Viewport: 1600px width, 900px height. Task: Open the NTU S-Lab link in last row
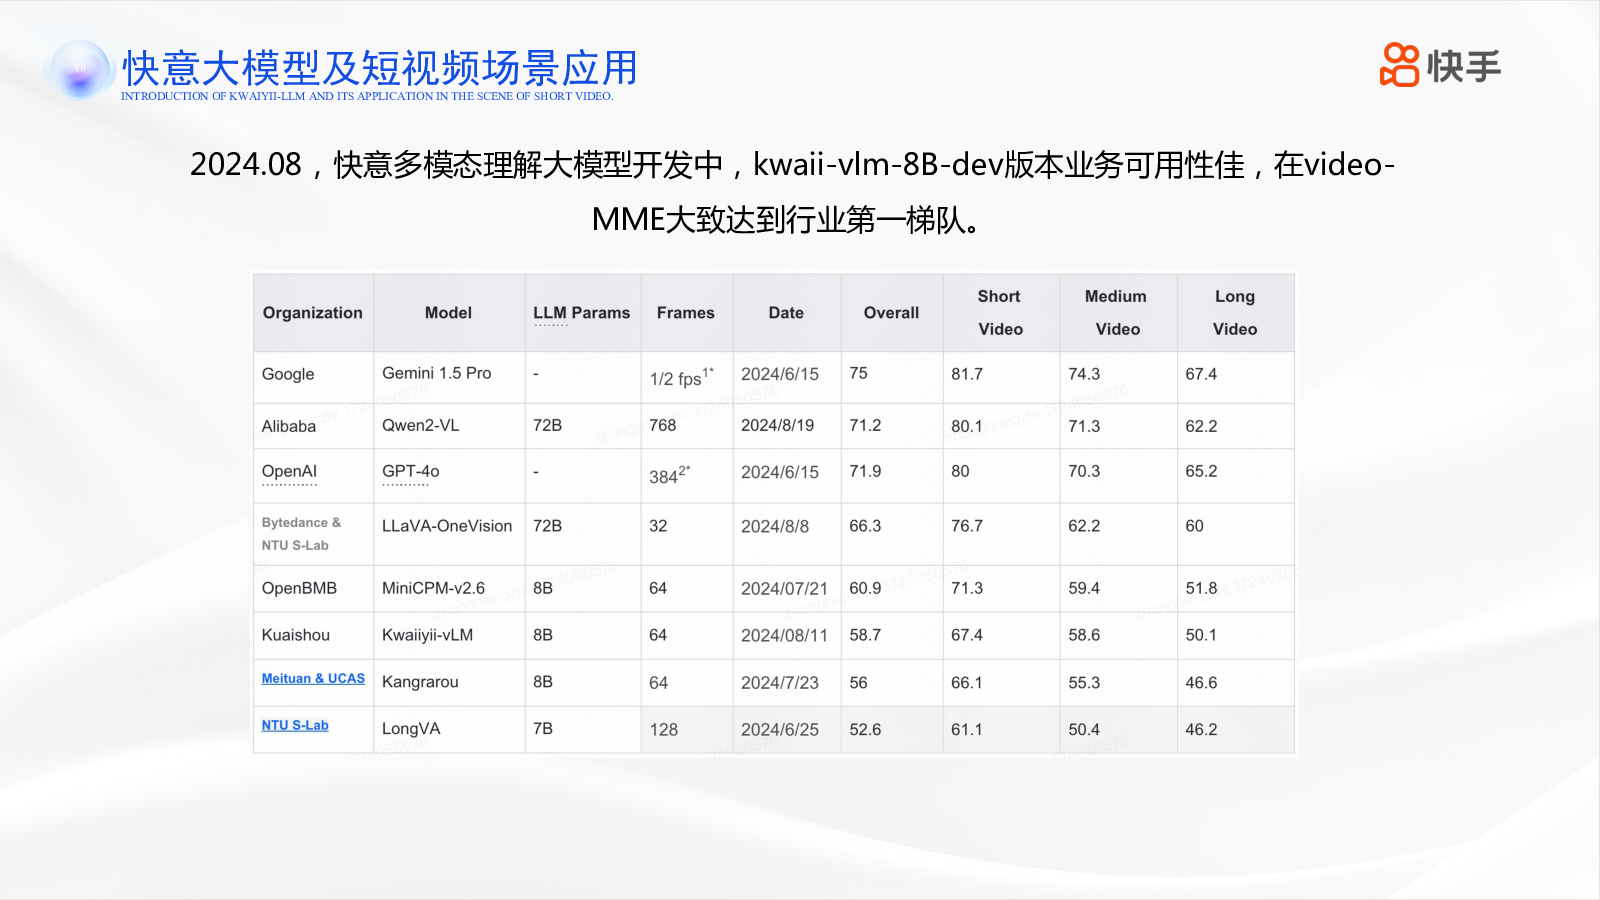(x=295, y=725)
